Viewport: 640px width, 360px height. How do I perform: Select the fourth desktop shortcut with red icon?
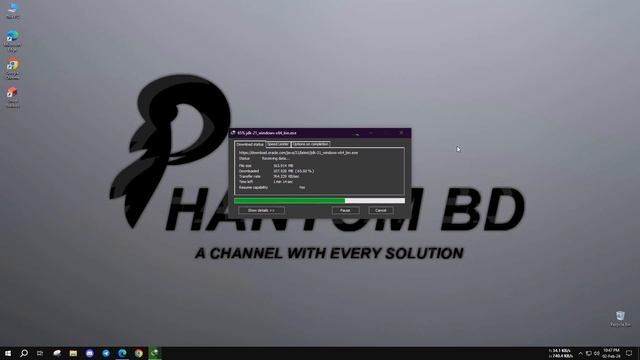[13, 97]
